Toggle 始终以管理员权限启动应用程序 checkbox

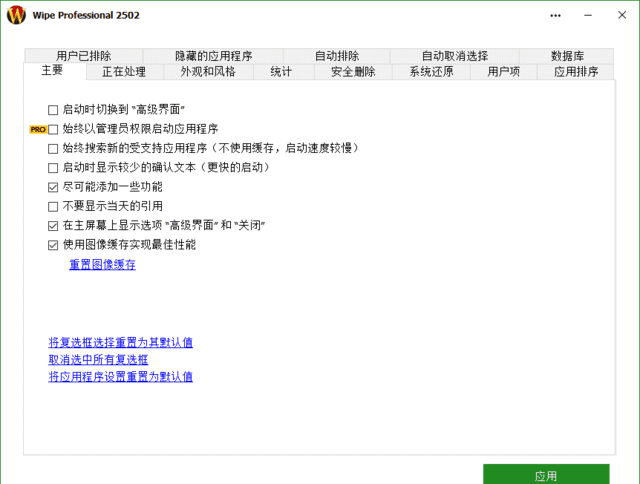tap(53, 129)
